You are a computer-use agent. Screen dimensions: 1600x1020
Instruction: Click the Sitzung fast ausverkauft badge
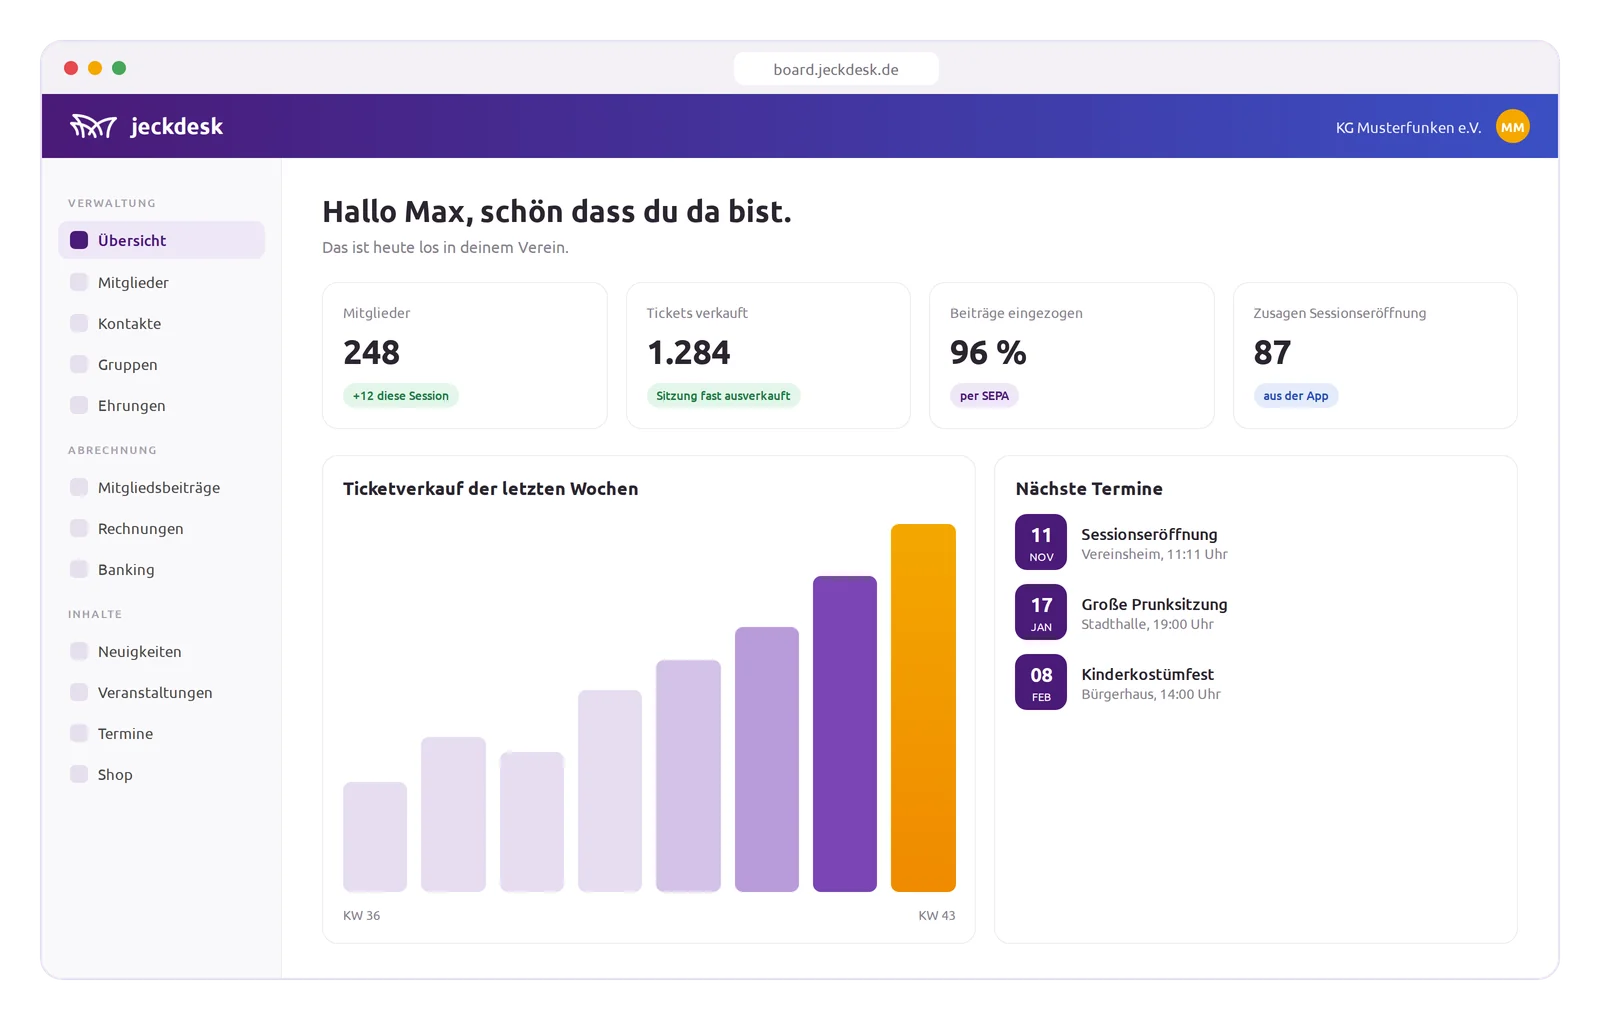tap(723, 396)
